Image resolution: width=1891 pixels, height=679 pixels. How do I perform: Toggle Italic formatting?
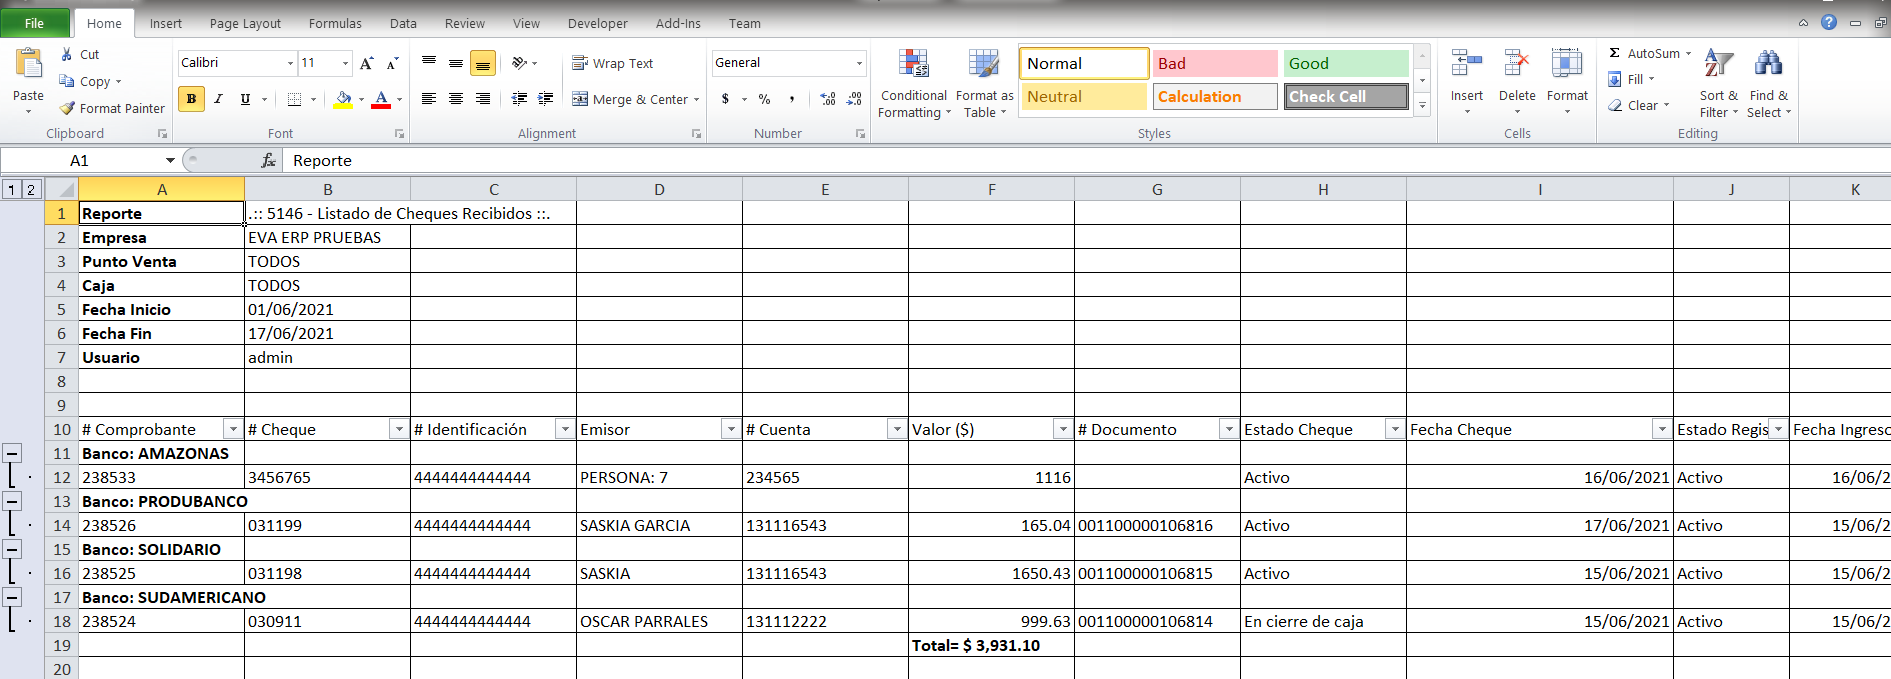coord(218,99)
